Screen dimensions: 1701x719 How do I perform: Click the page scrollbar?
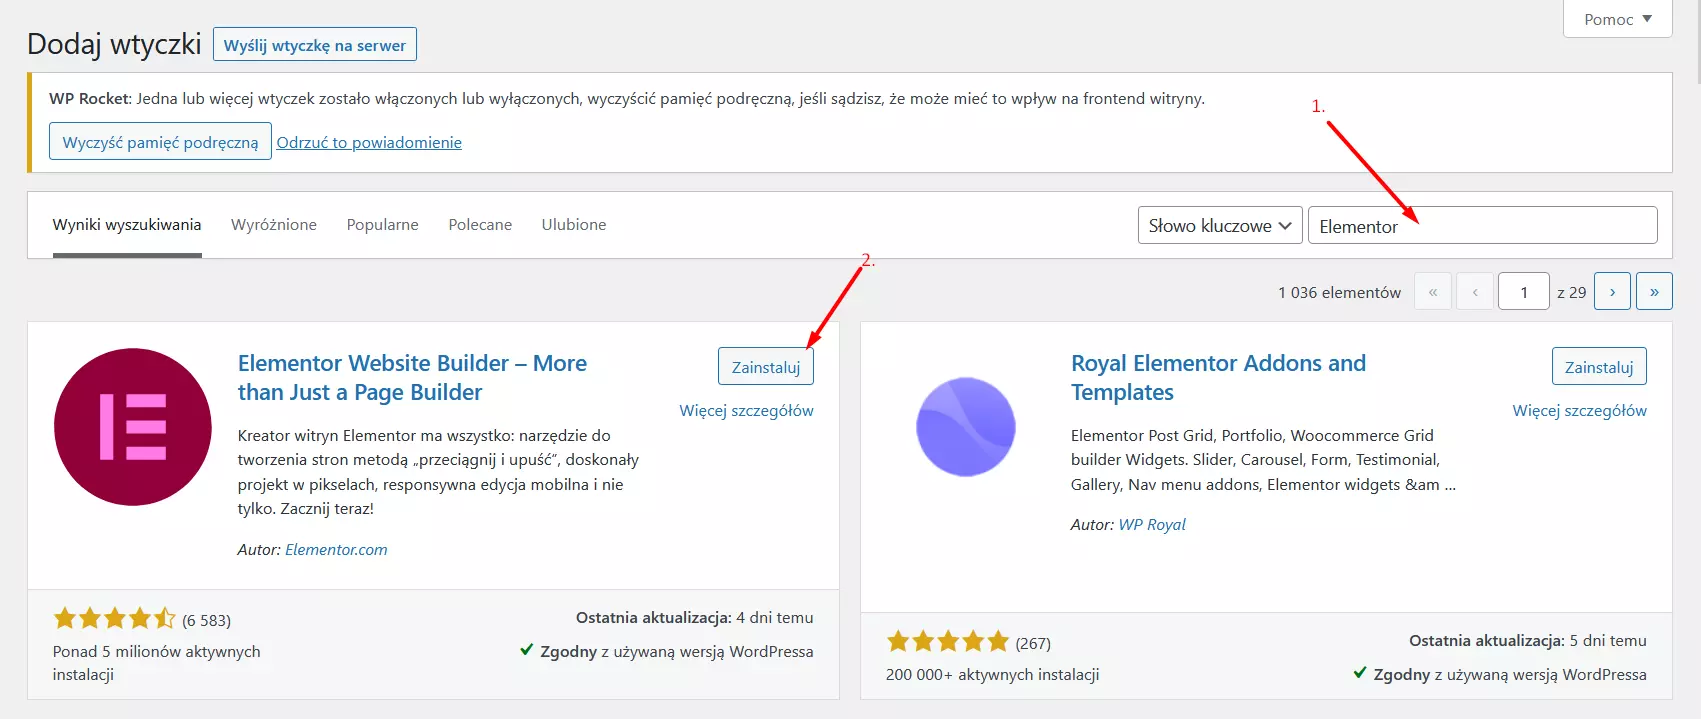pos(1697,40)
